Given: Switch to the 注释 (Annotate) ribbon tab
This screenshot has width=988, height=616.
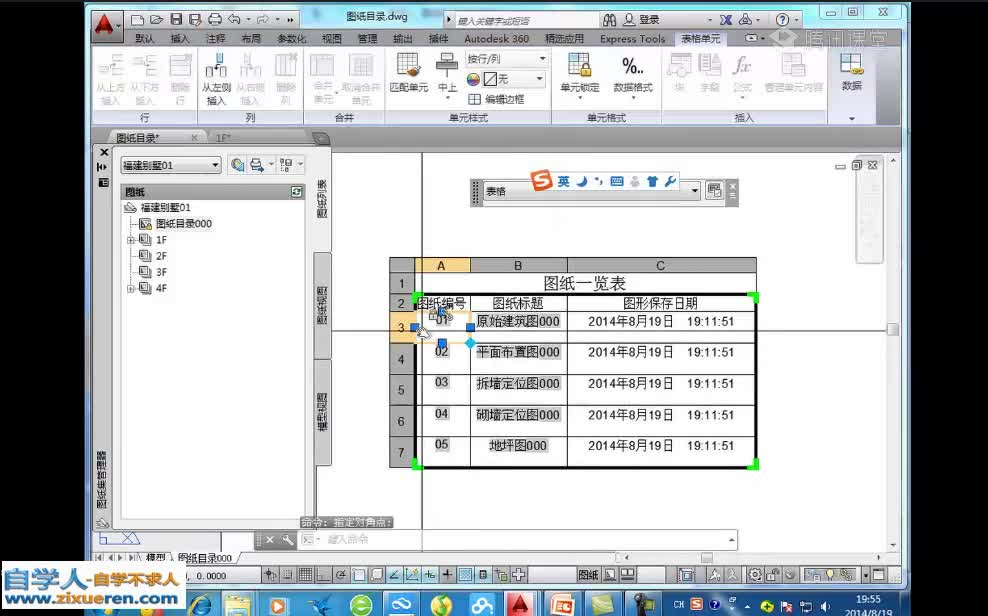Looking at the screenshot, I should tap(215, 38).
